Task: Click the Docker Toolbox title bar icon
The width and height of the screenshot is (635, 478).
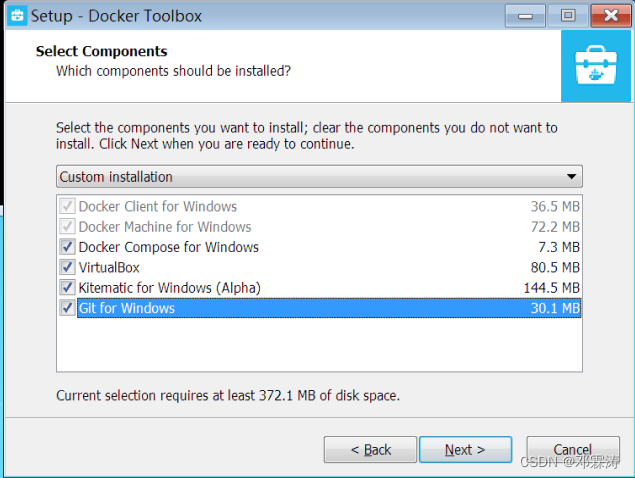Action: pos(16,15)
